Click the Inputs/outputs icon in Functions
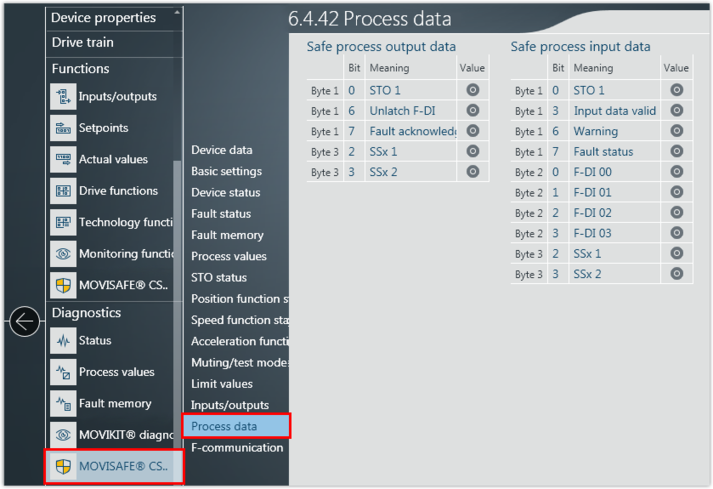This screenshot has height=489, width=713. click(x=63, y=97)
